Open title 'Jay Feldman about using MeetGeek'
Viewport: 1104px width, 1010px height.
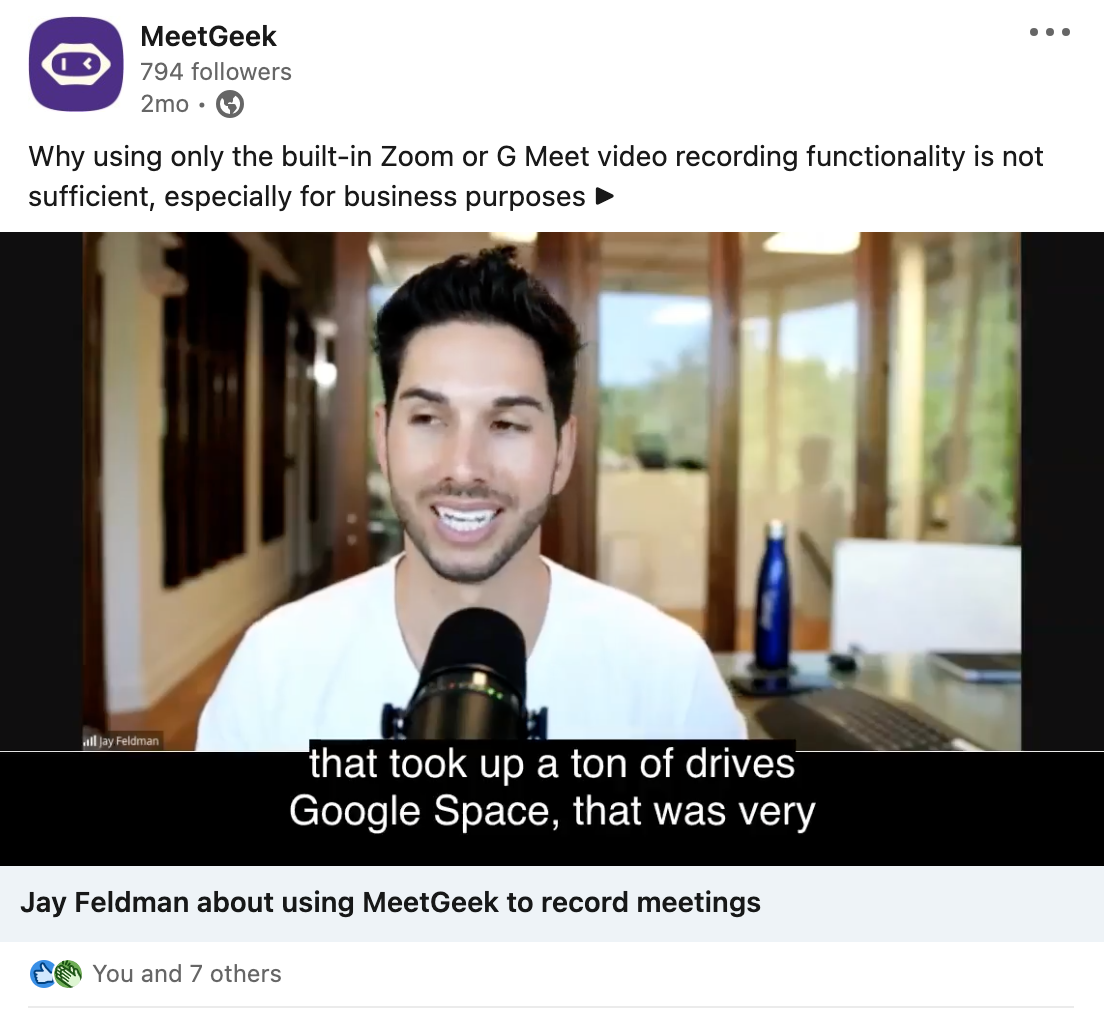point(390,902)
